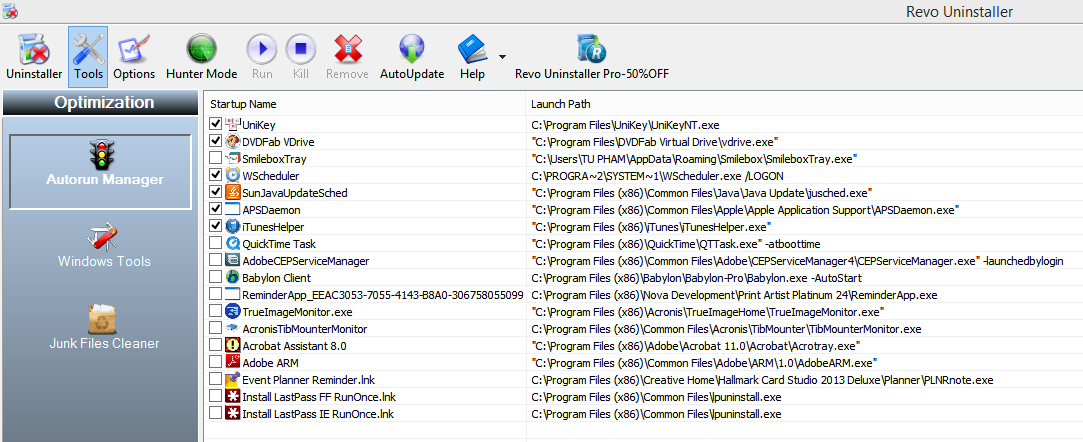Click the QuickTime Task Q icon
The image size is (1083, 442).
coord(232,244)
